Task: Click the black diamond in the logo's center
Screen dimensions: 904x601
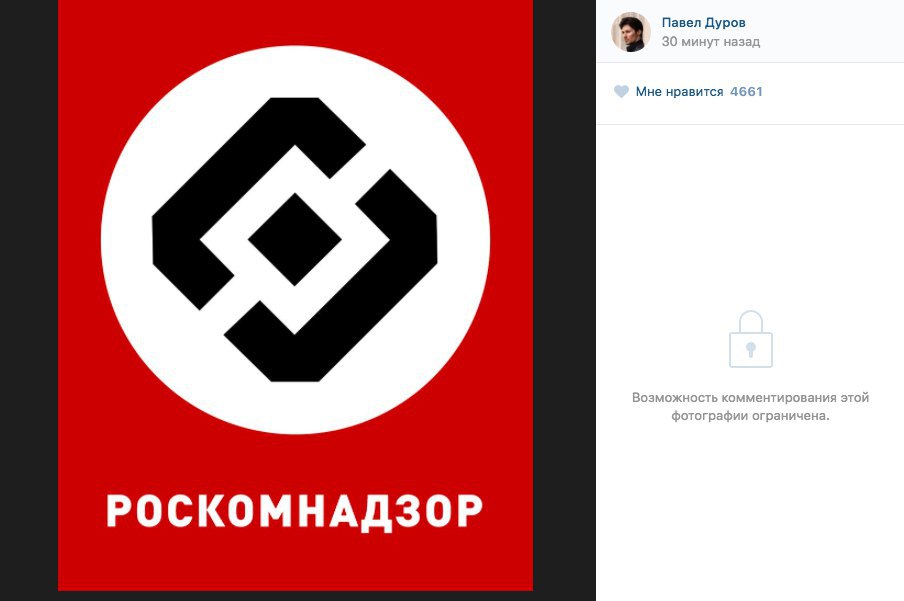Action: (295, 239)
